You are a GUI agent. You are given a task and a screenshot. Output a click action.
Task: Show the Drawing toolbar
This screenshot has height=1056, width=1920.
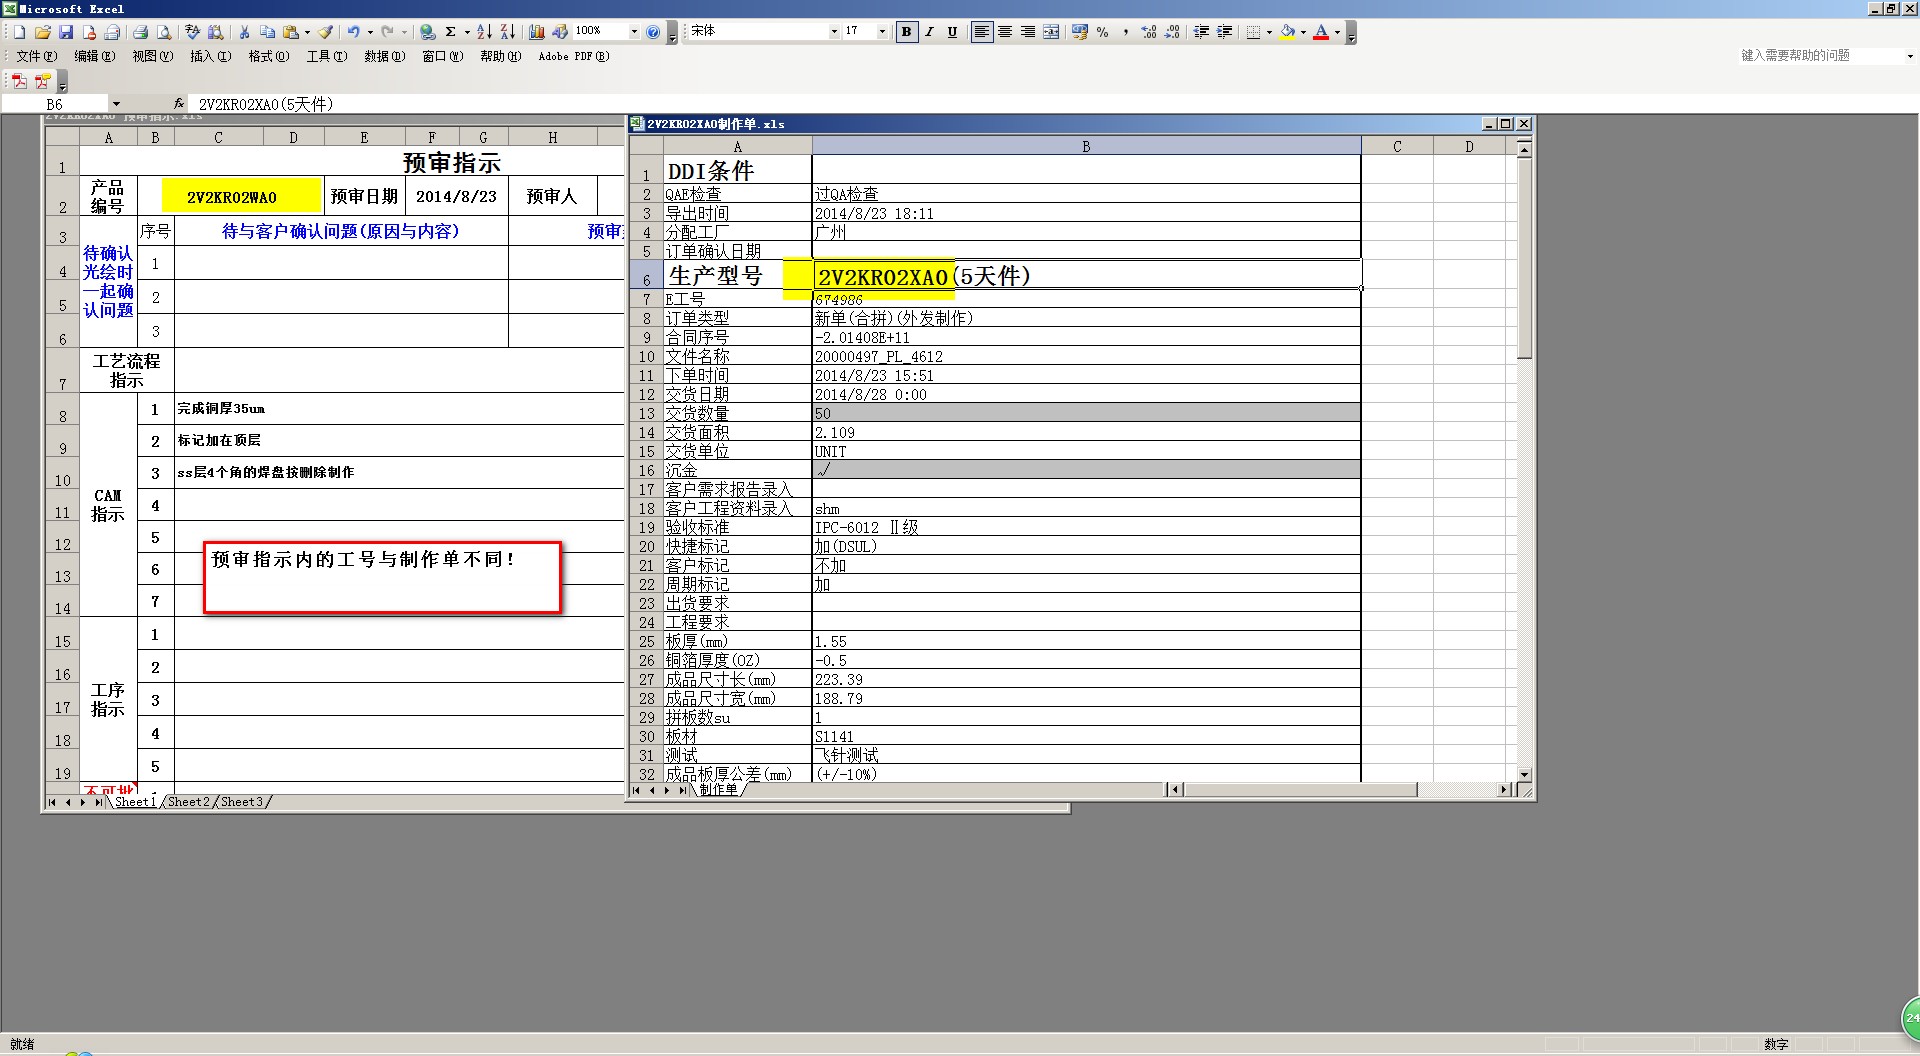click(x=560, y=32)
